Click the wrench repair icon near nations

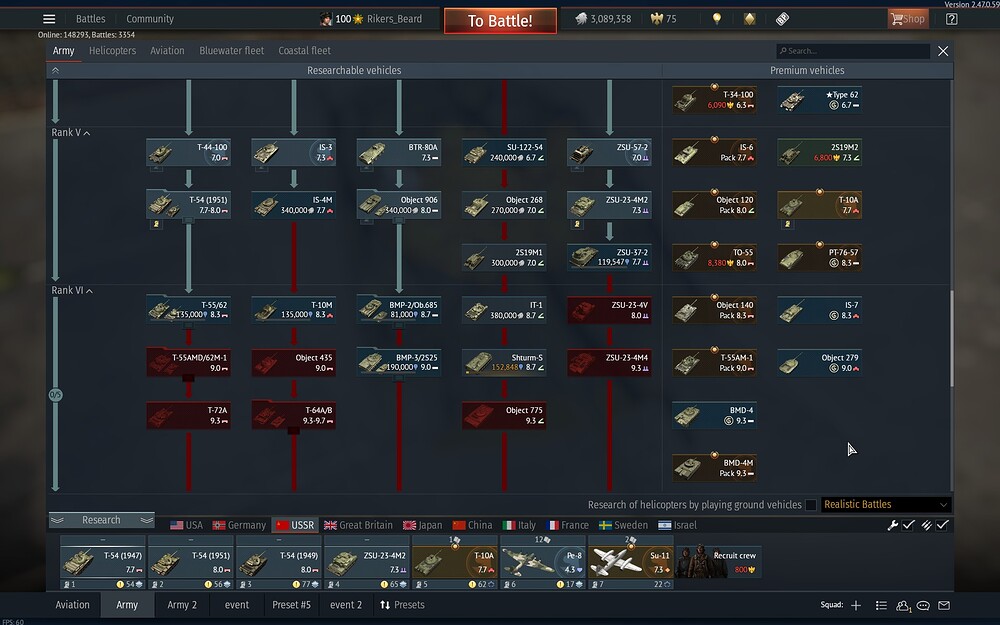[893, 525]
